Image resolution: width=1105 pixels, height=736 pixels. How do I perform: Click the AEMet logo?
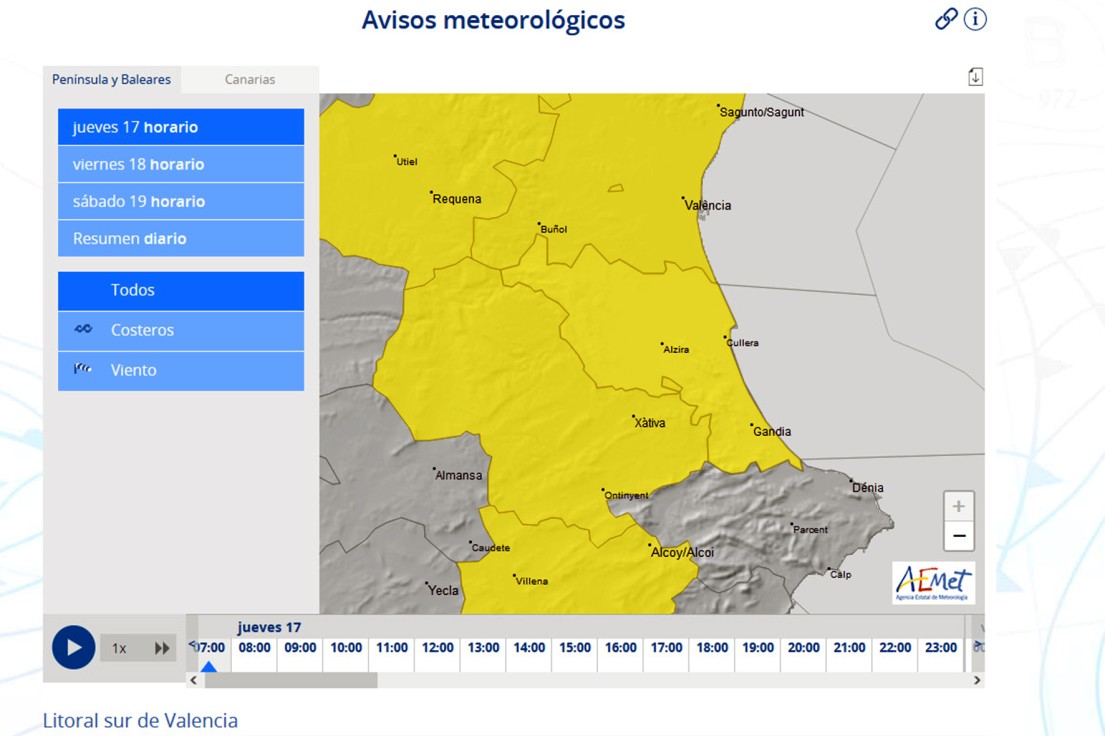tap(934, 583)
